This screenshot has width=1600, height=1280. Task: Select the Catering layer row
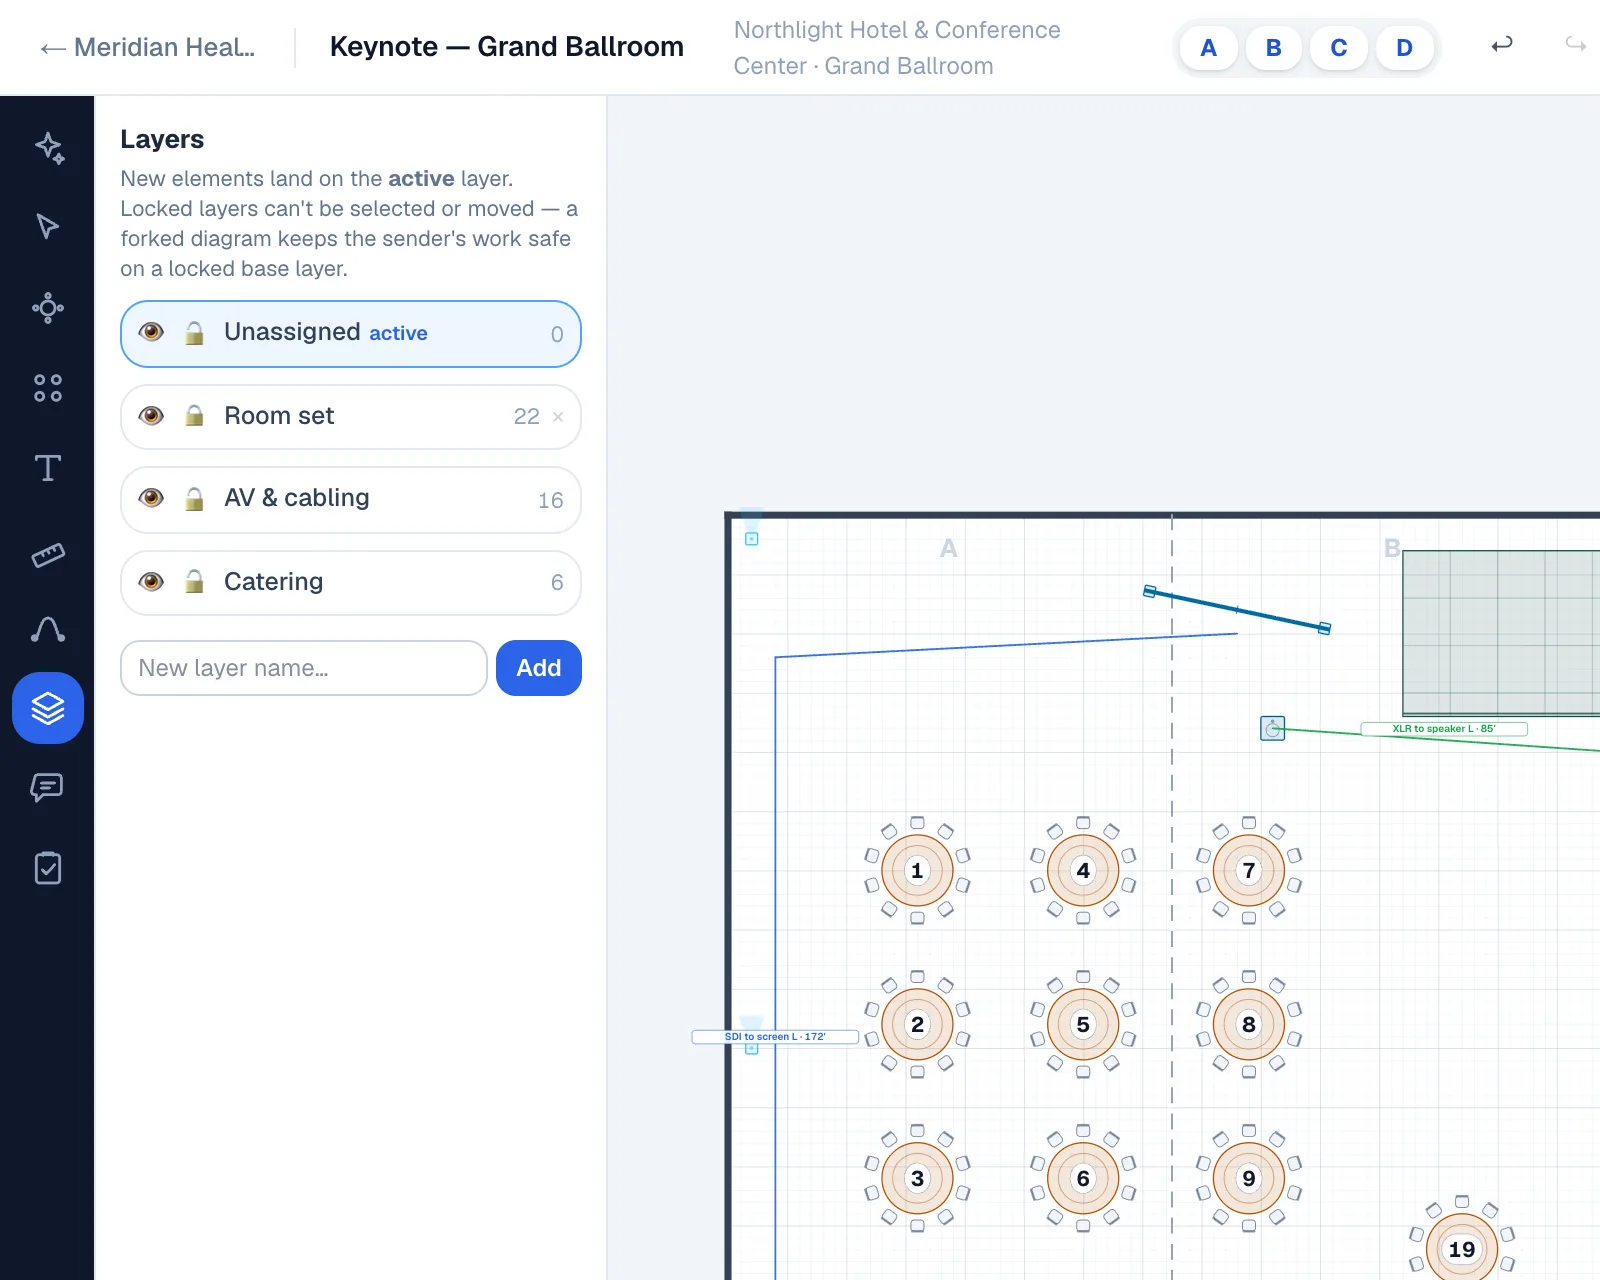pyautogui.click(x=350, y=583)
